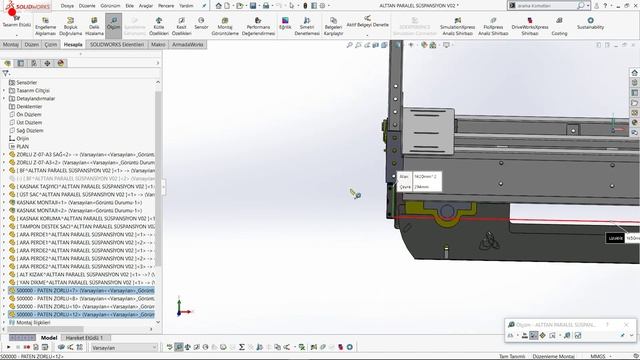Launch FloXpress Analiz Sihirbazı
This screenshot has width=640, height=360.
[x=493, y=26]
